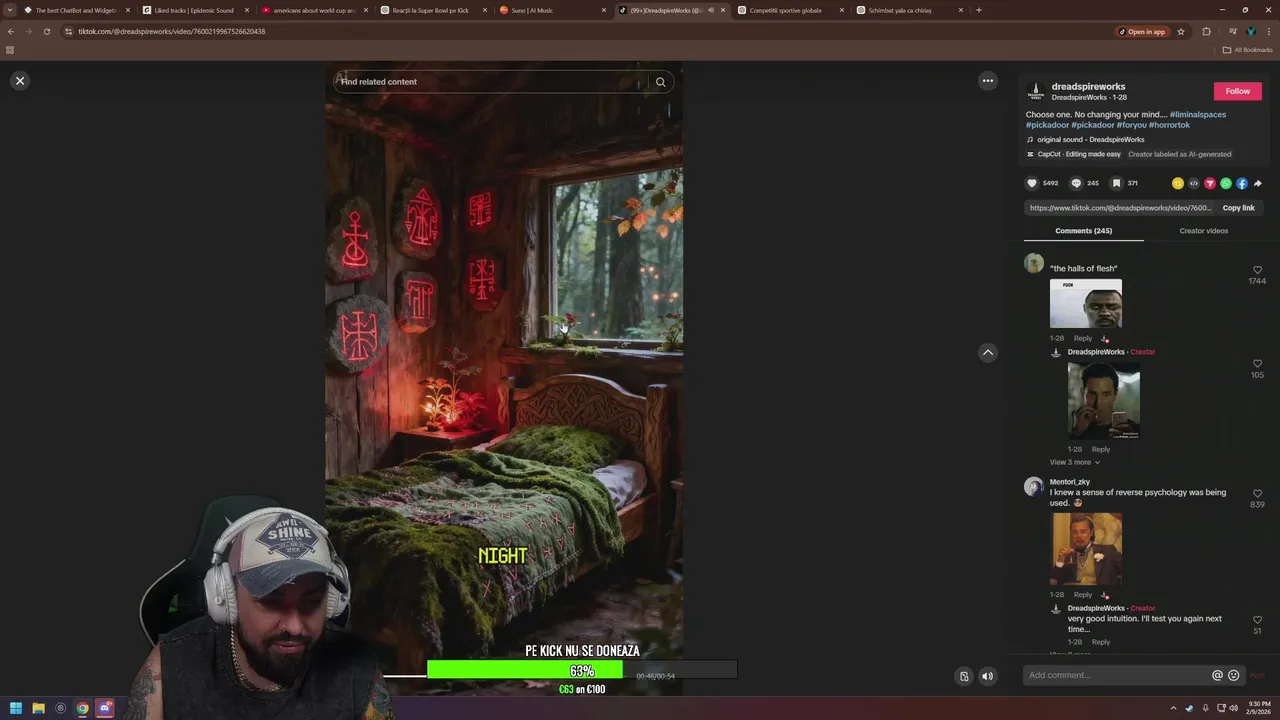The image size is (1280, 720).
Task: Open more share options arrow
Action: click(x=1258, y=183)
